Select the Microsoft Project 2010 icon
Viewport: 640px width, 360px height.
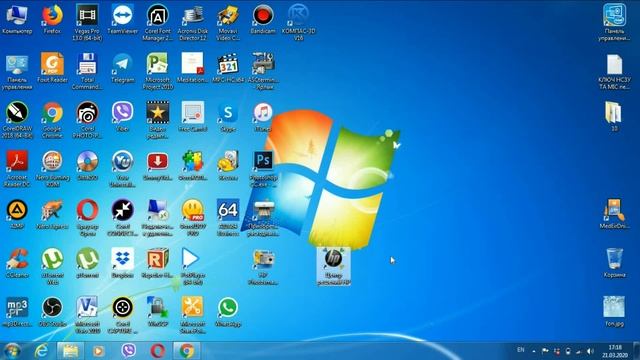[158, 71]
